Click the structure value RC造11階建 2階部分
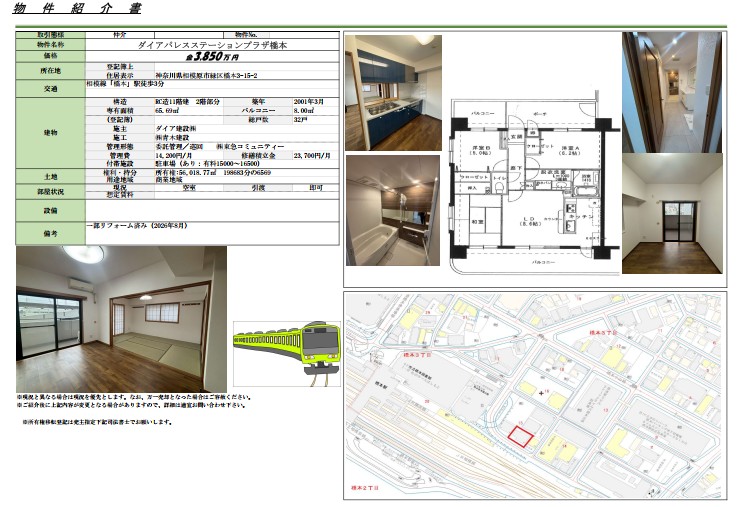Viewport: 739px width, 507px height. coord(187,102)
